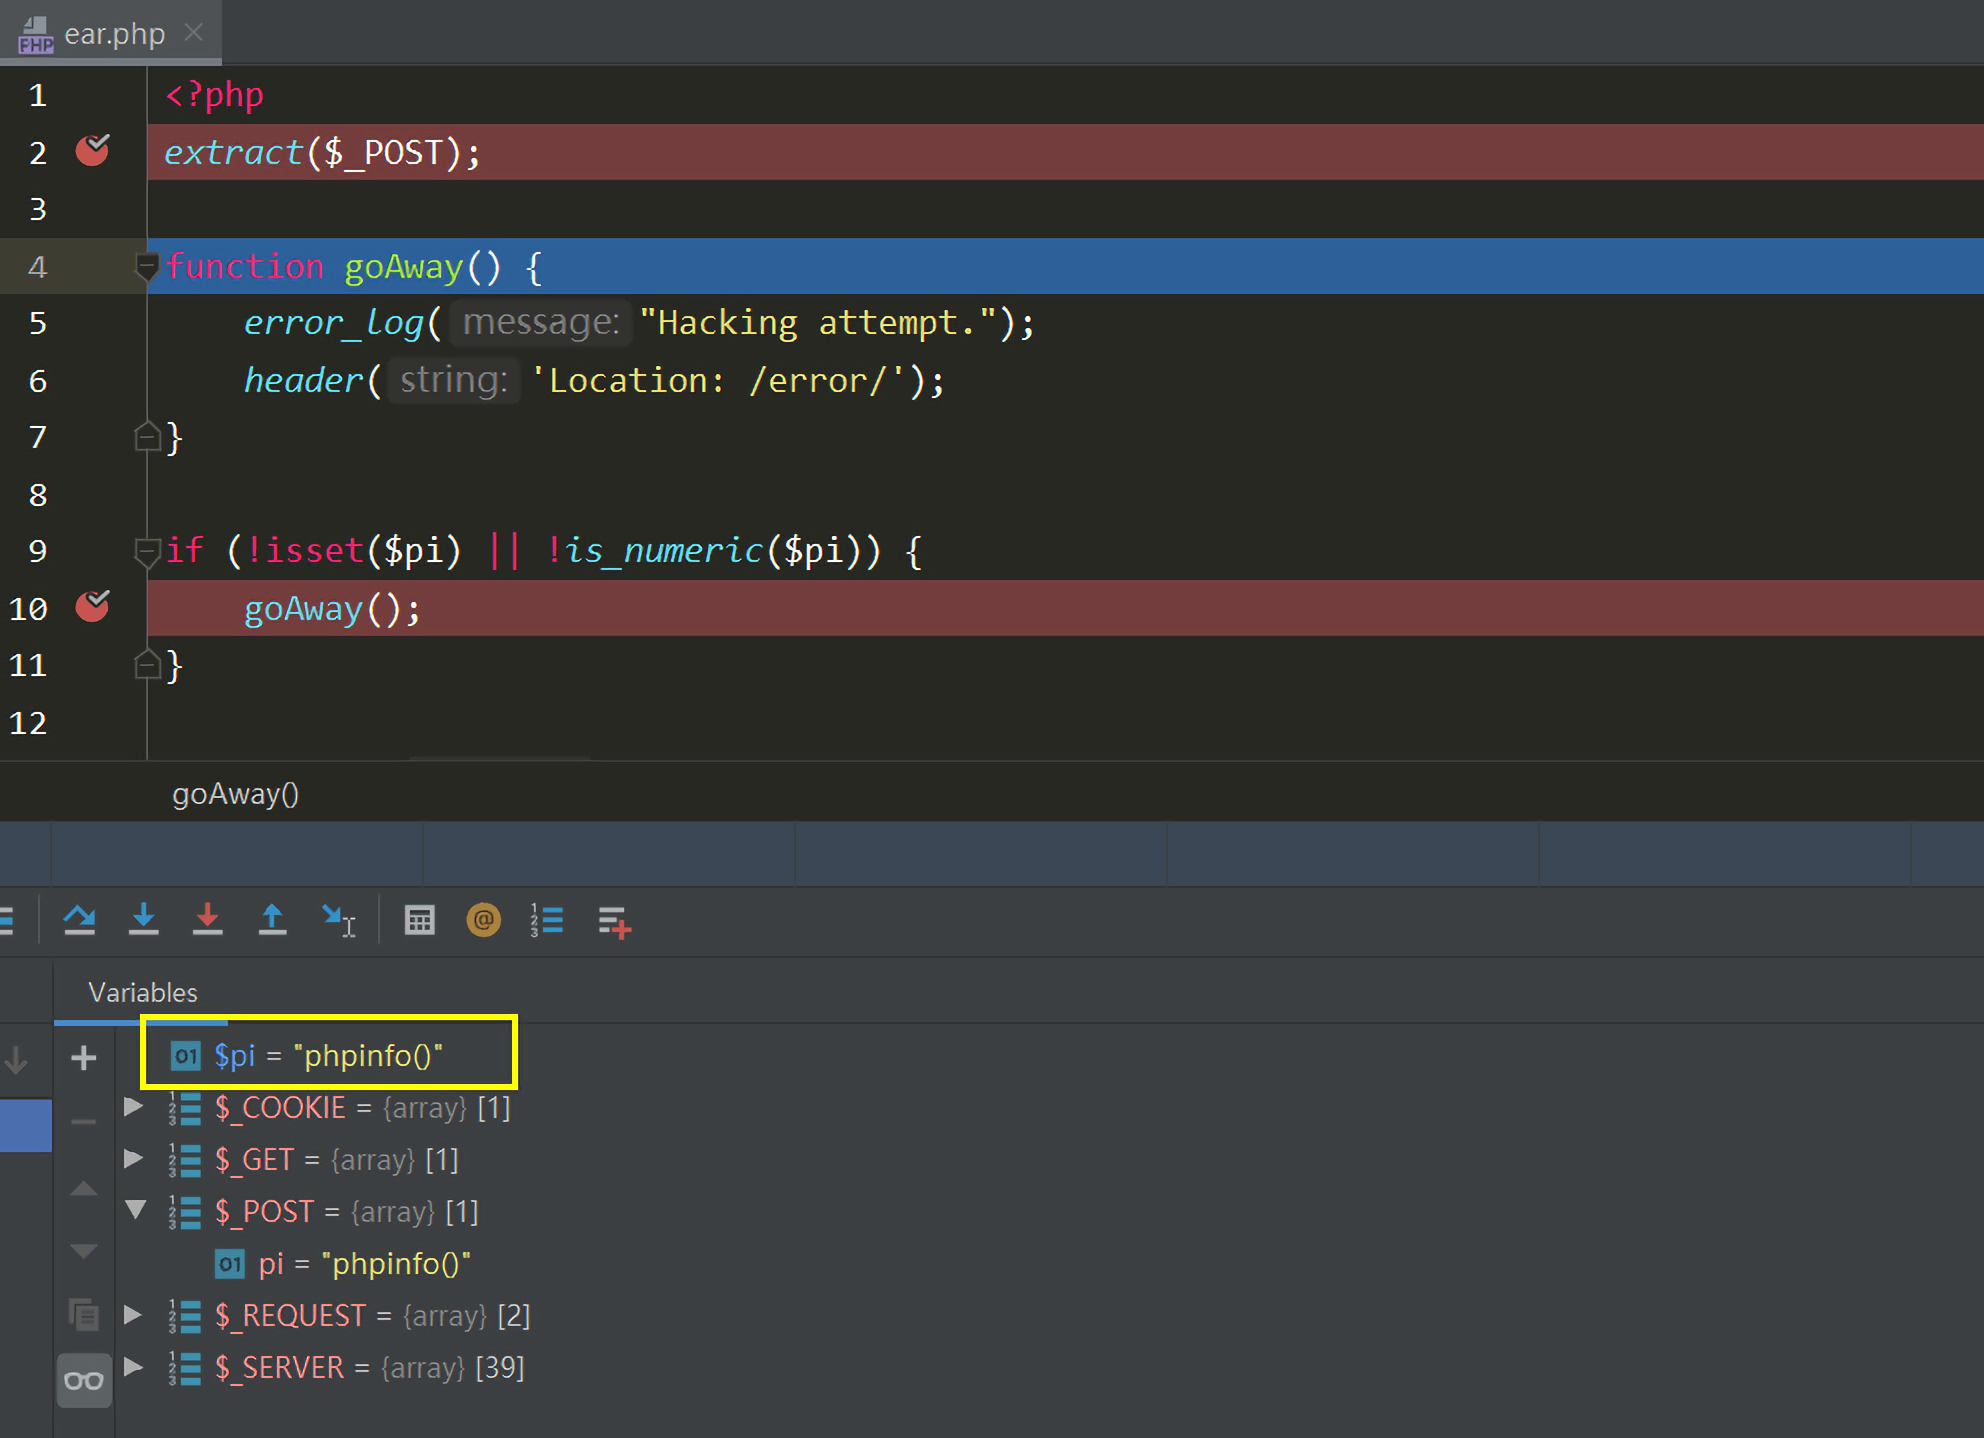Close the ear.php editor tab
This screenshot has width=1984, height=1438.
click(194, 33)
